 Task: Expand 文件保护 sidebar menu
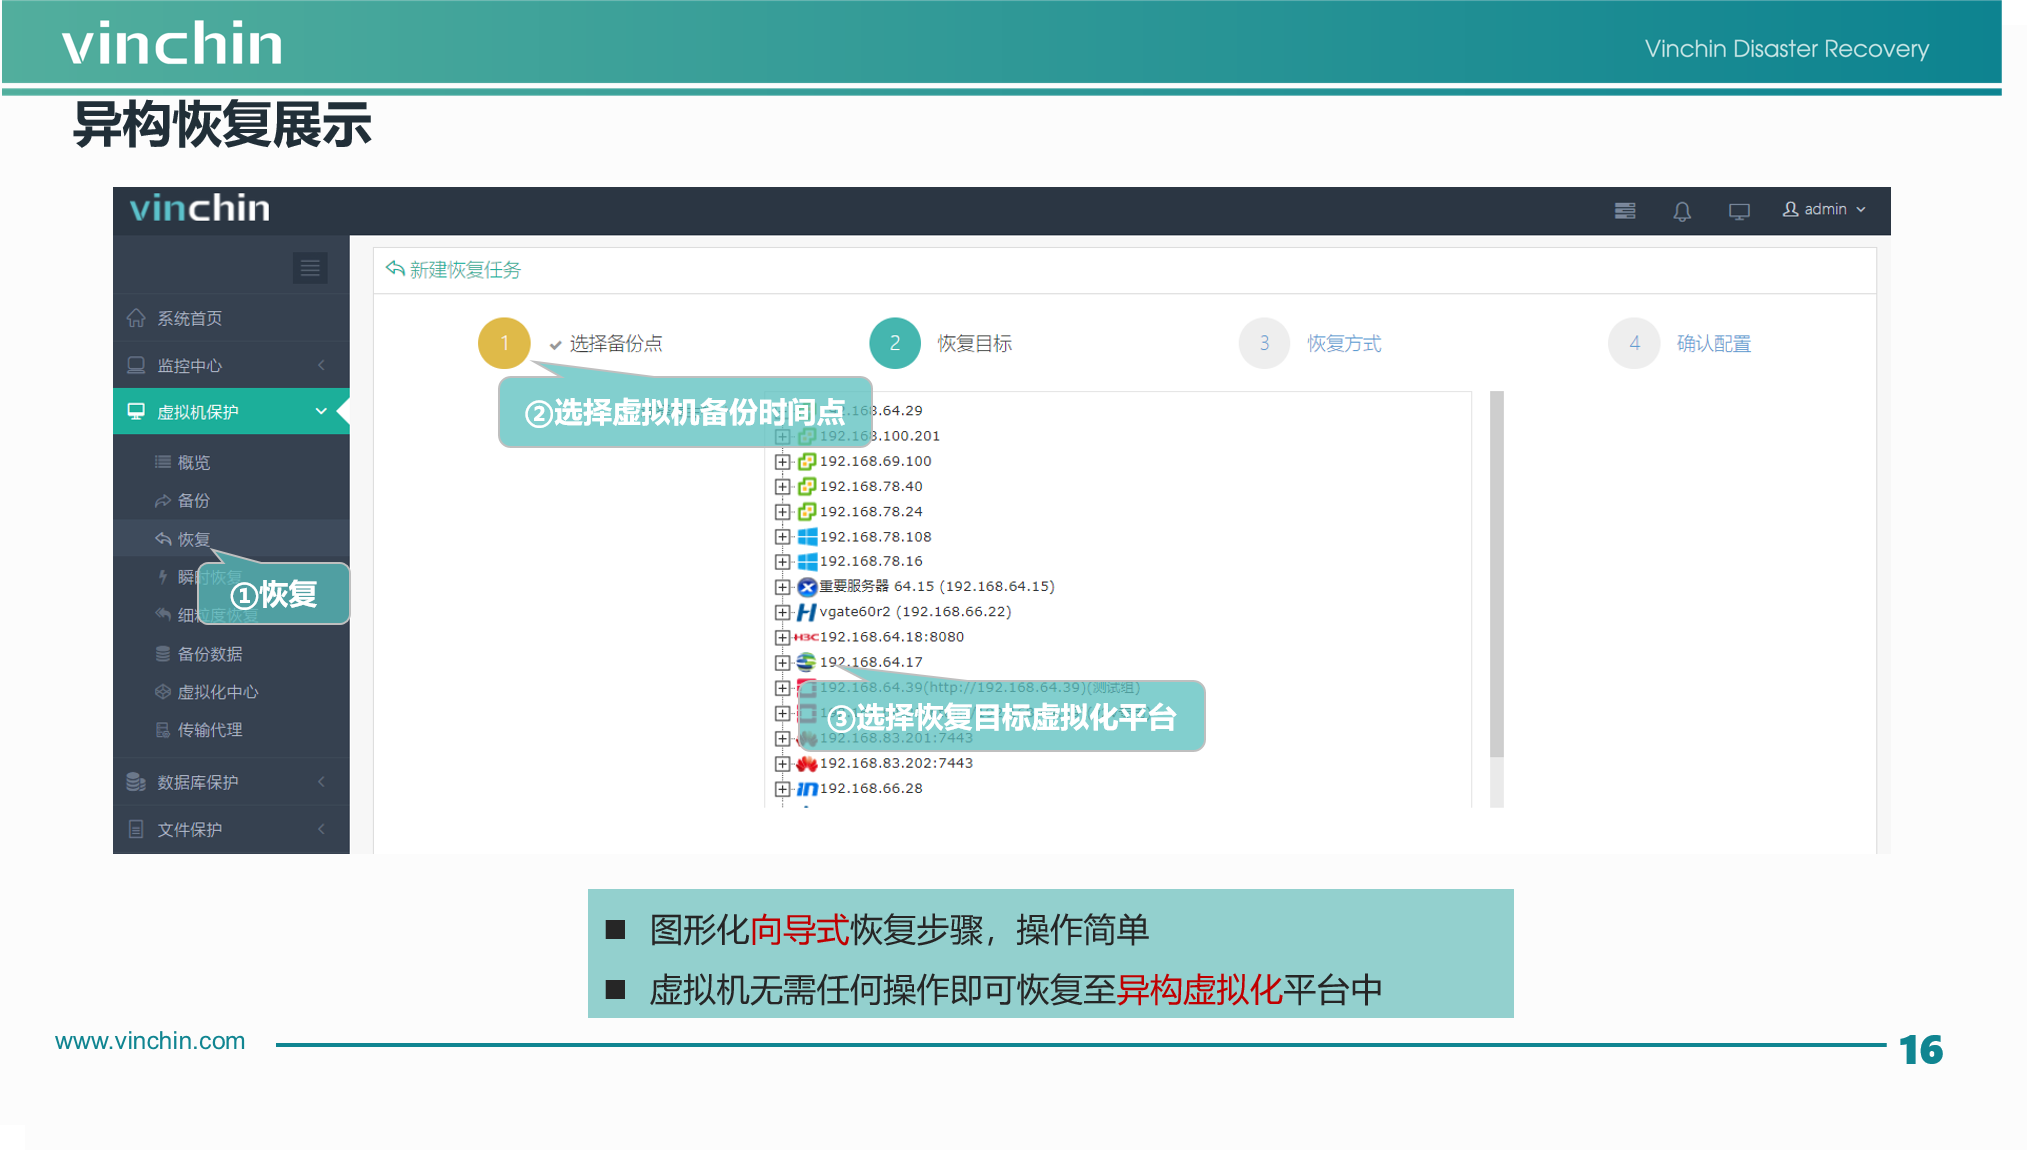[x=231, y=829]
